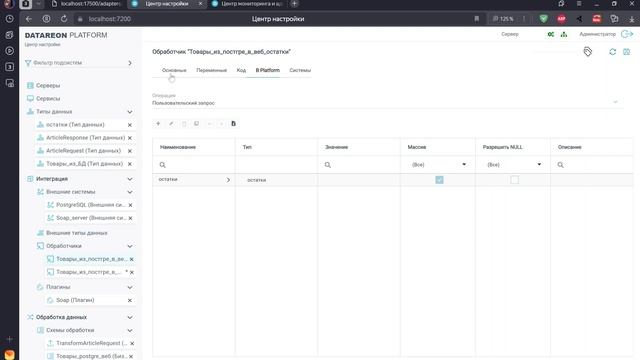
Task: Click in Описание filter search field
Action: tap(592, 165)
